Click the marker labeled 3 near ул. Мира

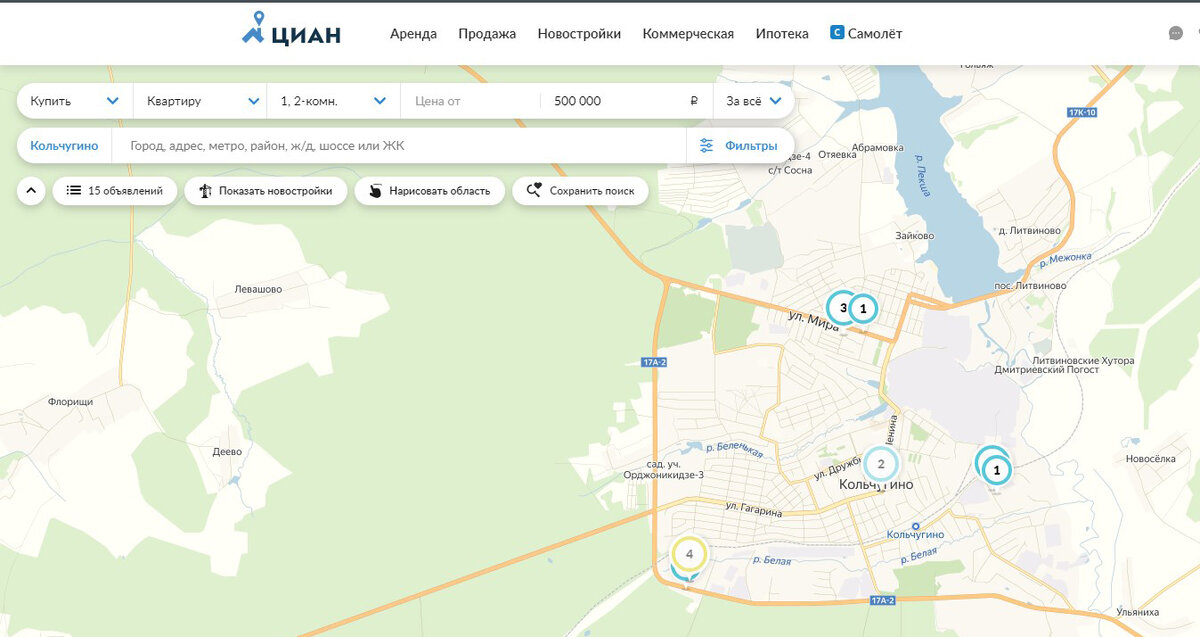(x=843, y=308)
